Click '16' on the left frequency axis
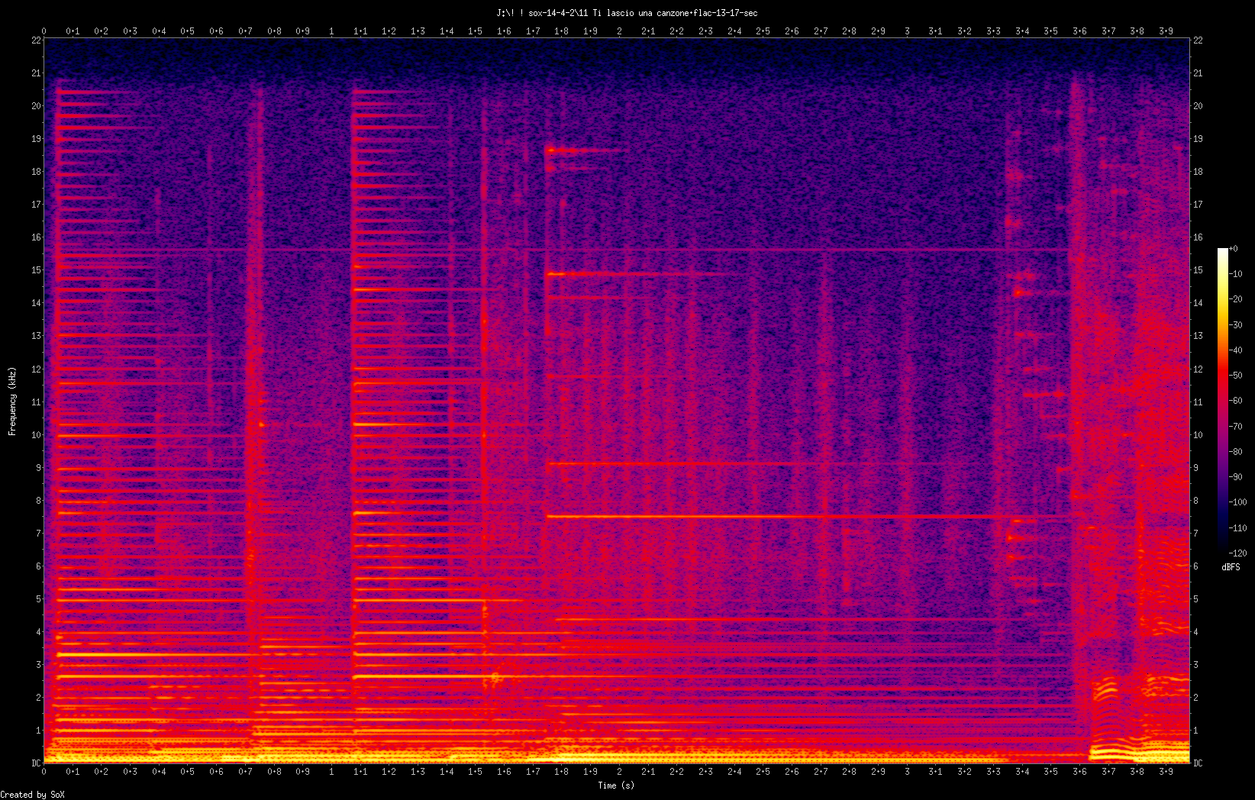This screenshot has height=800, width=1255. coord(35,237)
